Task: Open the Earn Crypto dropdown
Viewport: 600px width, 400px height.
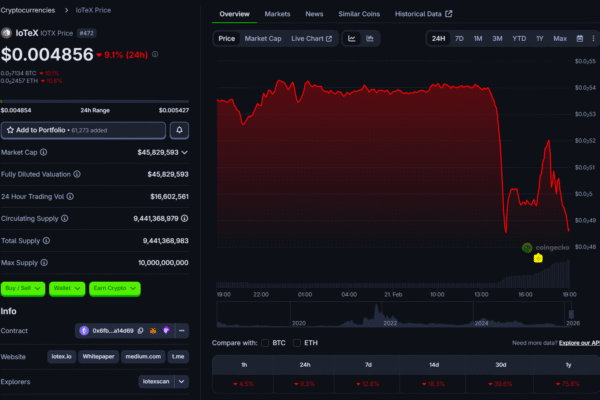Action: coord(113,288)
